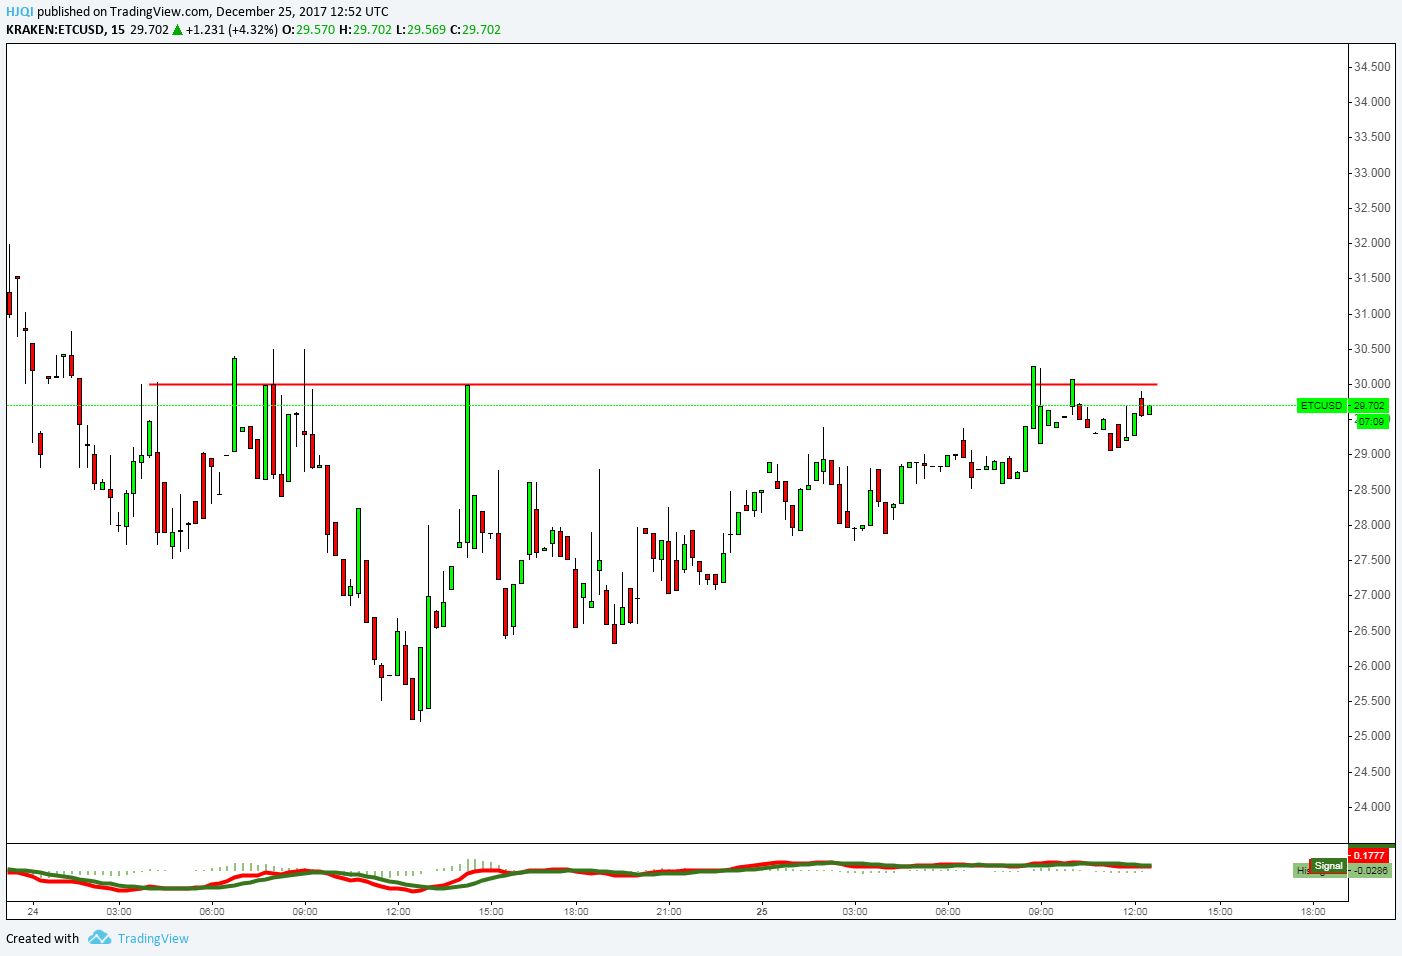Click the 25.000 price axis label
This screenshot has height=956, width=1402.
point(1371,736)
